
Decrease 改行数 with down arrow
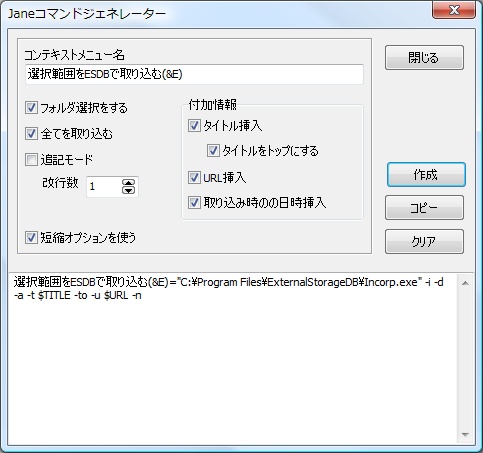(128, 190)
